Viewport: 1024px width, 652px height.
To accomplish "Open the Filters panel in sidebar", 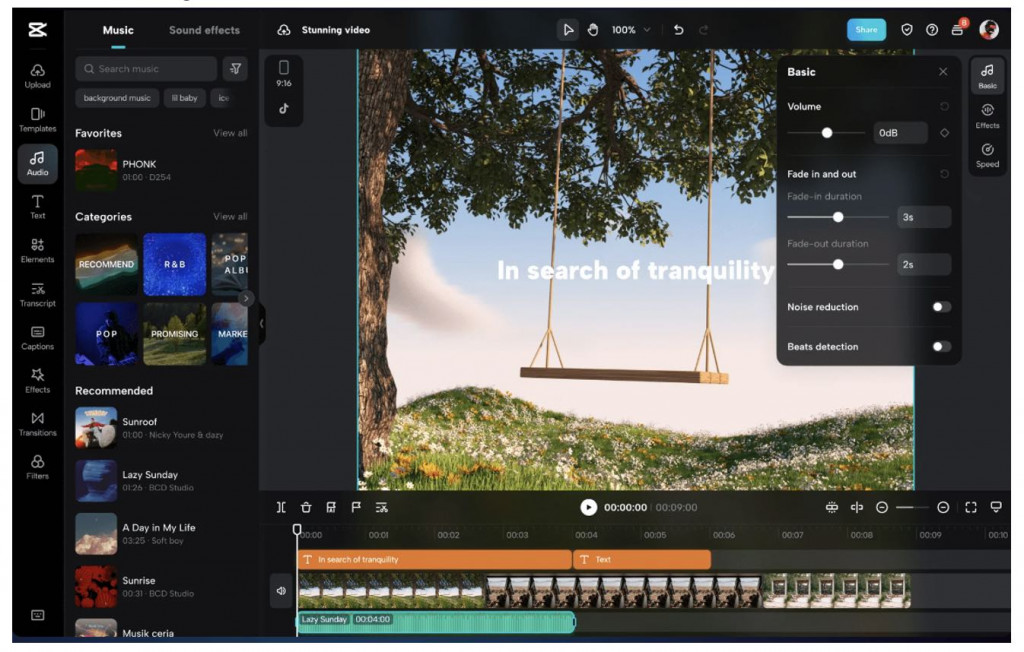I will (x=37, y=466).
